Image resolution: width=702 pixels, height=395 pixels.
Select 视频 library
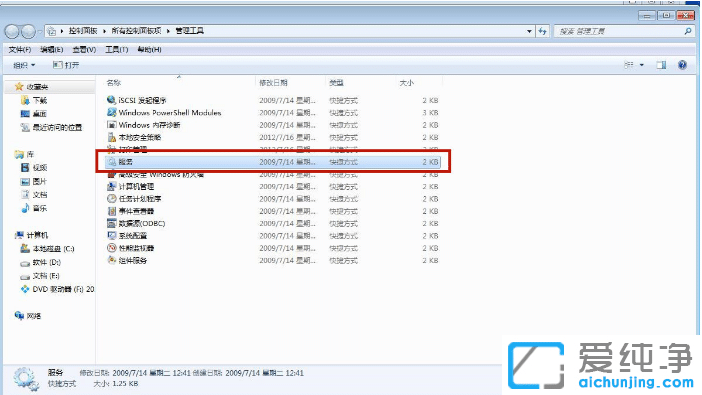34,167
